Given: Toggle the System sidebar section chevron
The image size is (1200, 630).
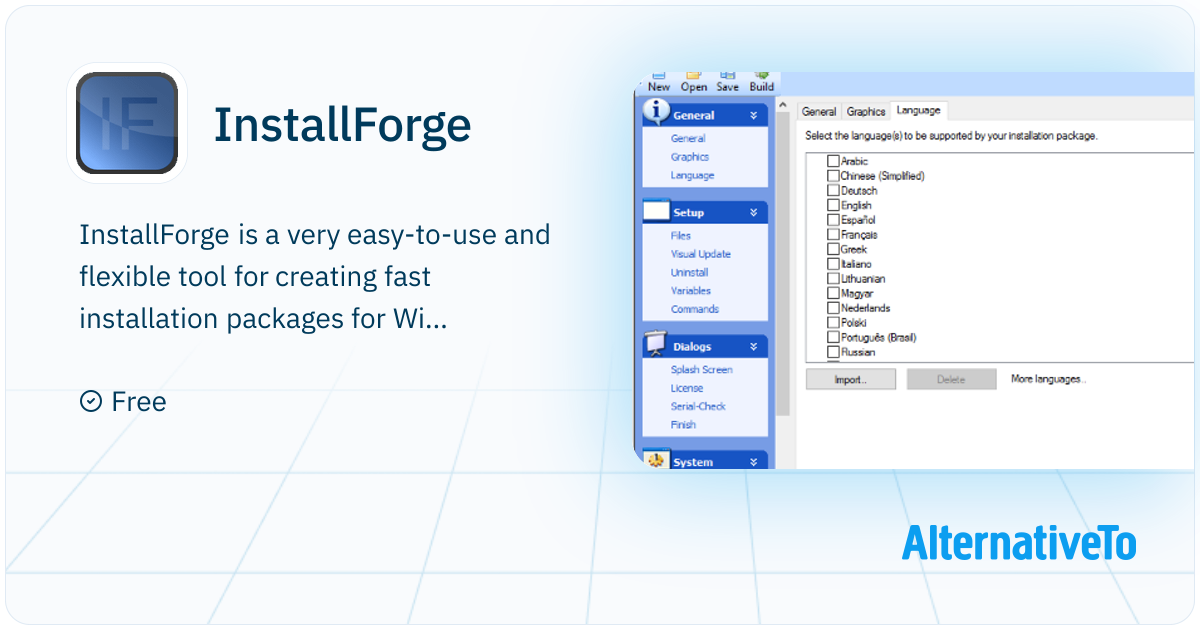Looking at the screenshot, I should point(753,462).
